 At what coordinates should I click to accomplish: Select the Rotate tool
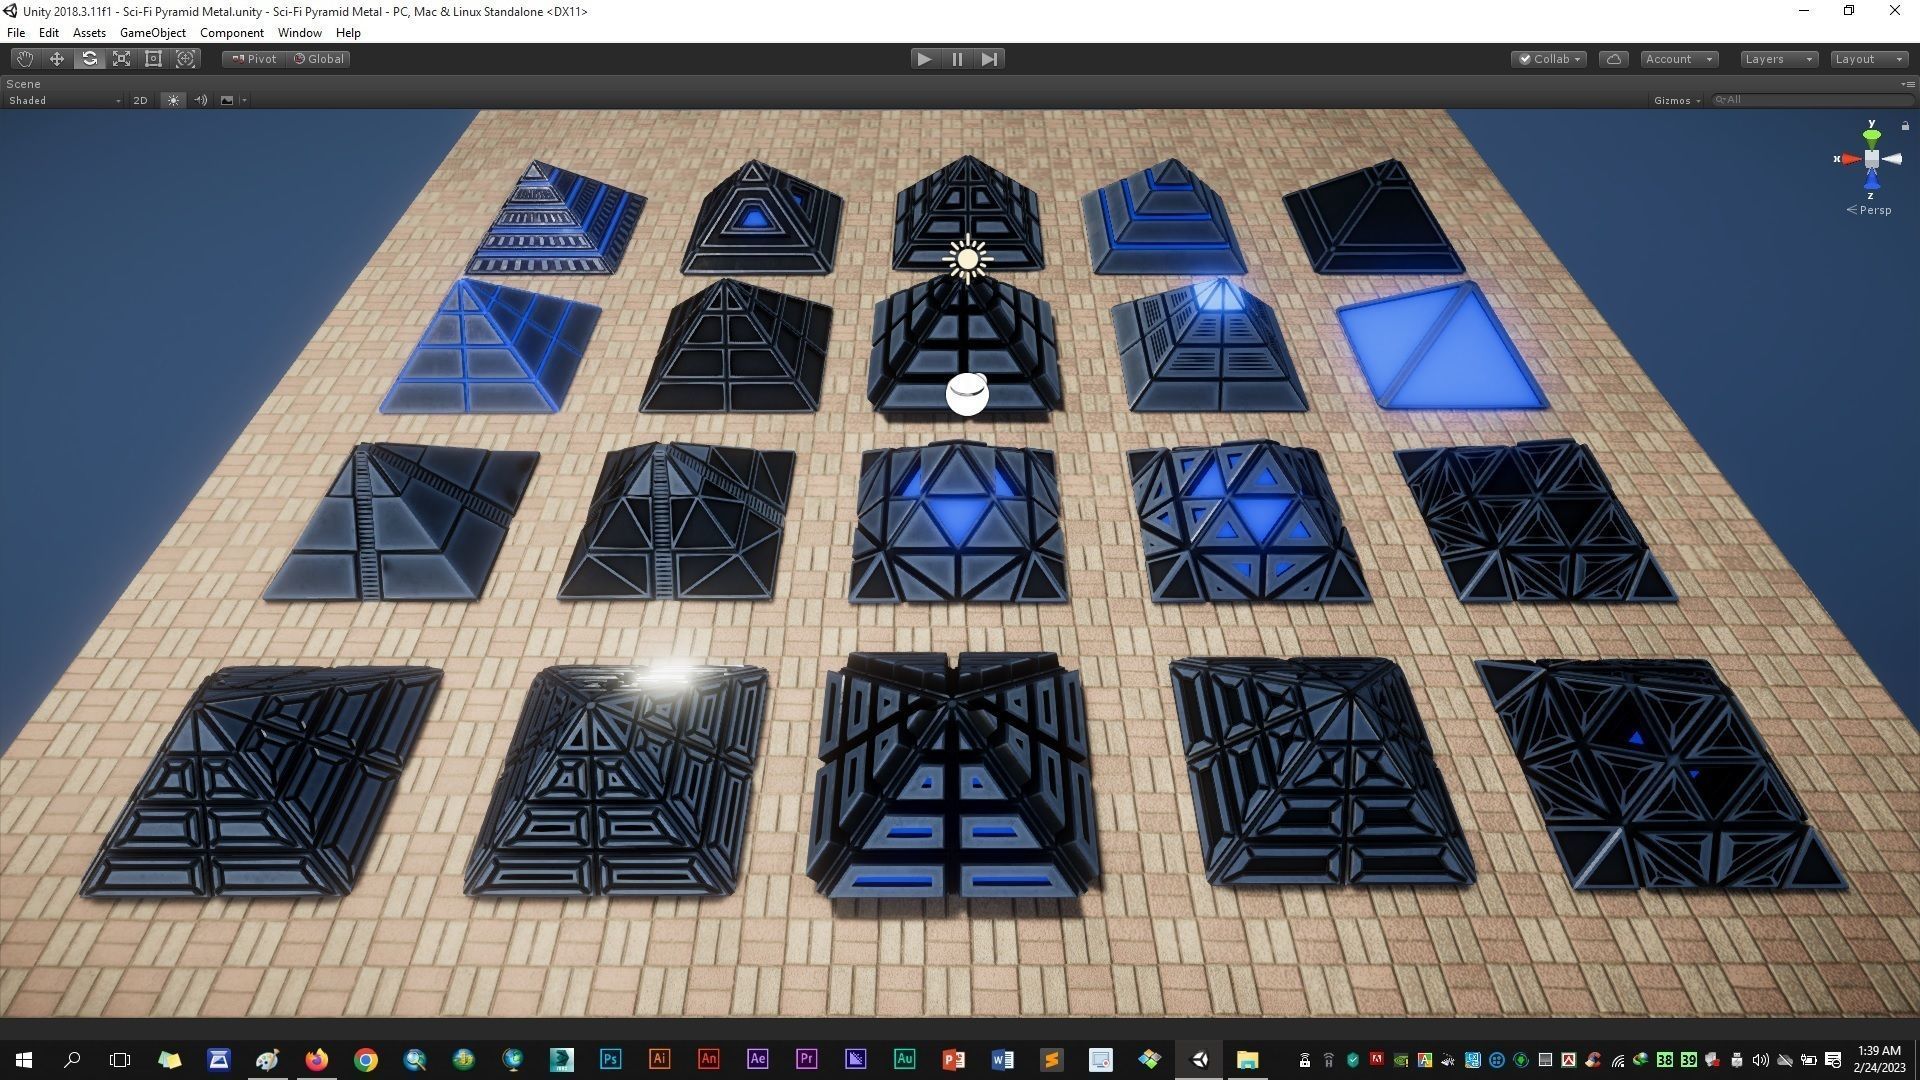pos(89,59)
